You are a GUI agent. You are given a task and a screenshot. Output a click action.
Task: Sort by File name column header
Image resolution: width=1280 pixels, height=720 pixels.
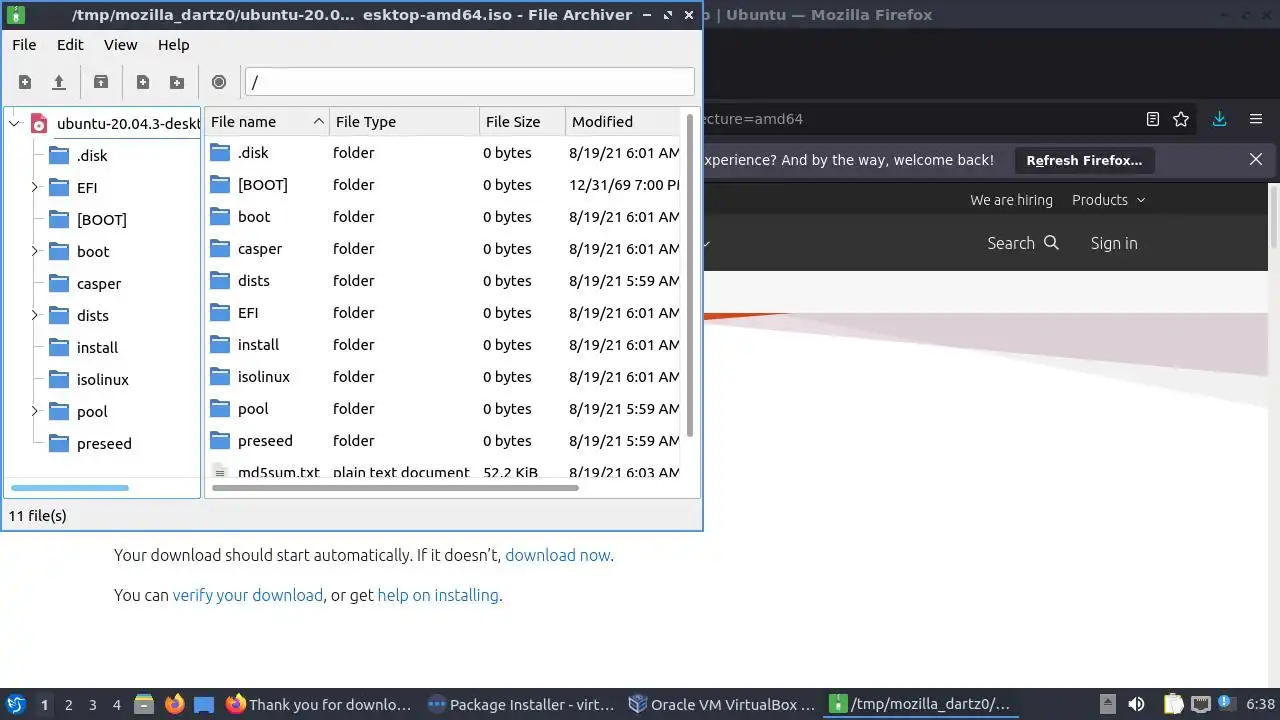tap(267, 121)
